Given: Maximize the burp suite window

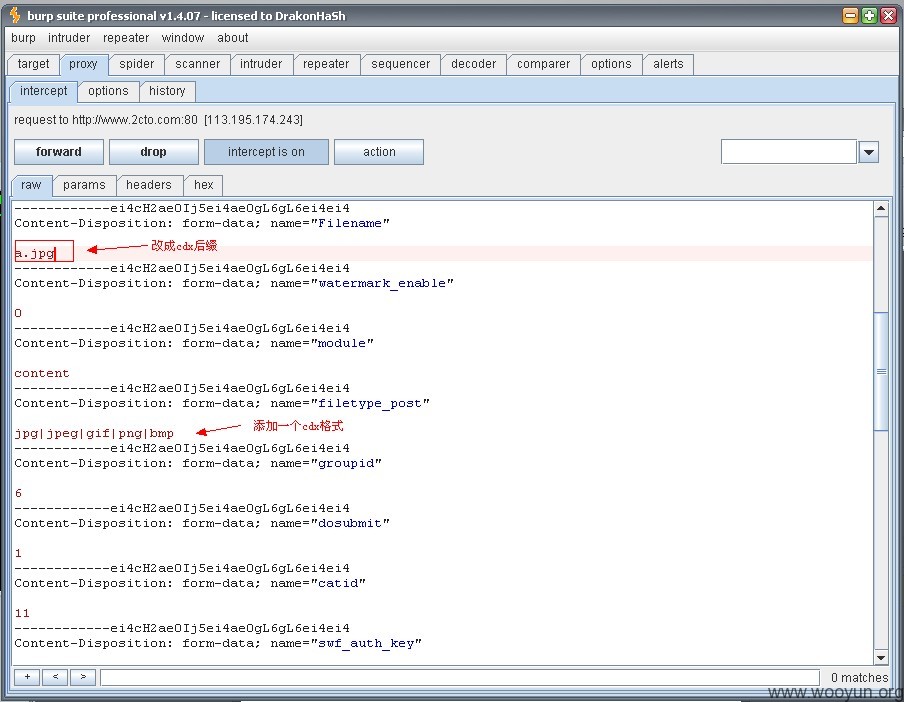Looking at the screenshot, I should (869, 16).
